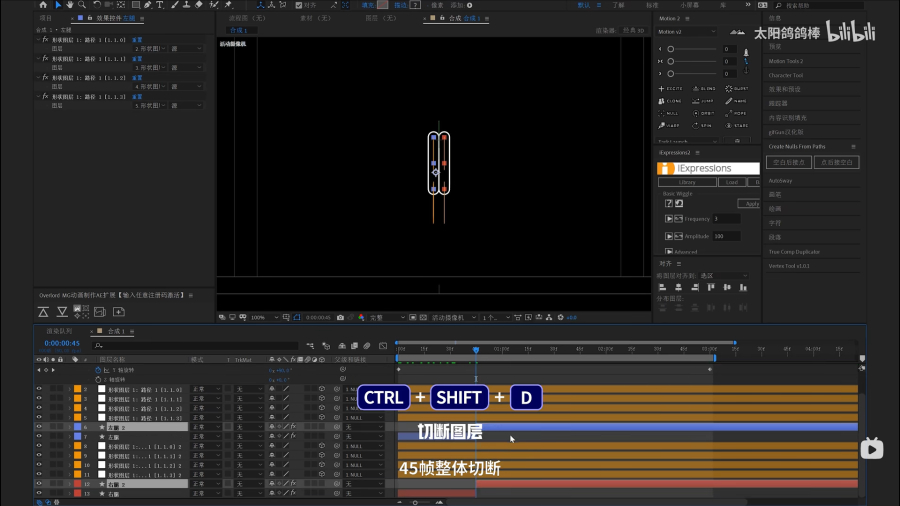900x506 pixels.
Task: Click the fill color swatch in toolbar
Action: point(382,5)
